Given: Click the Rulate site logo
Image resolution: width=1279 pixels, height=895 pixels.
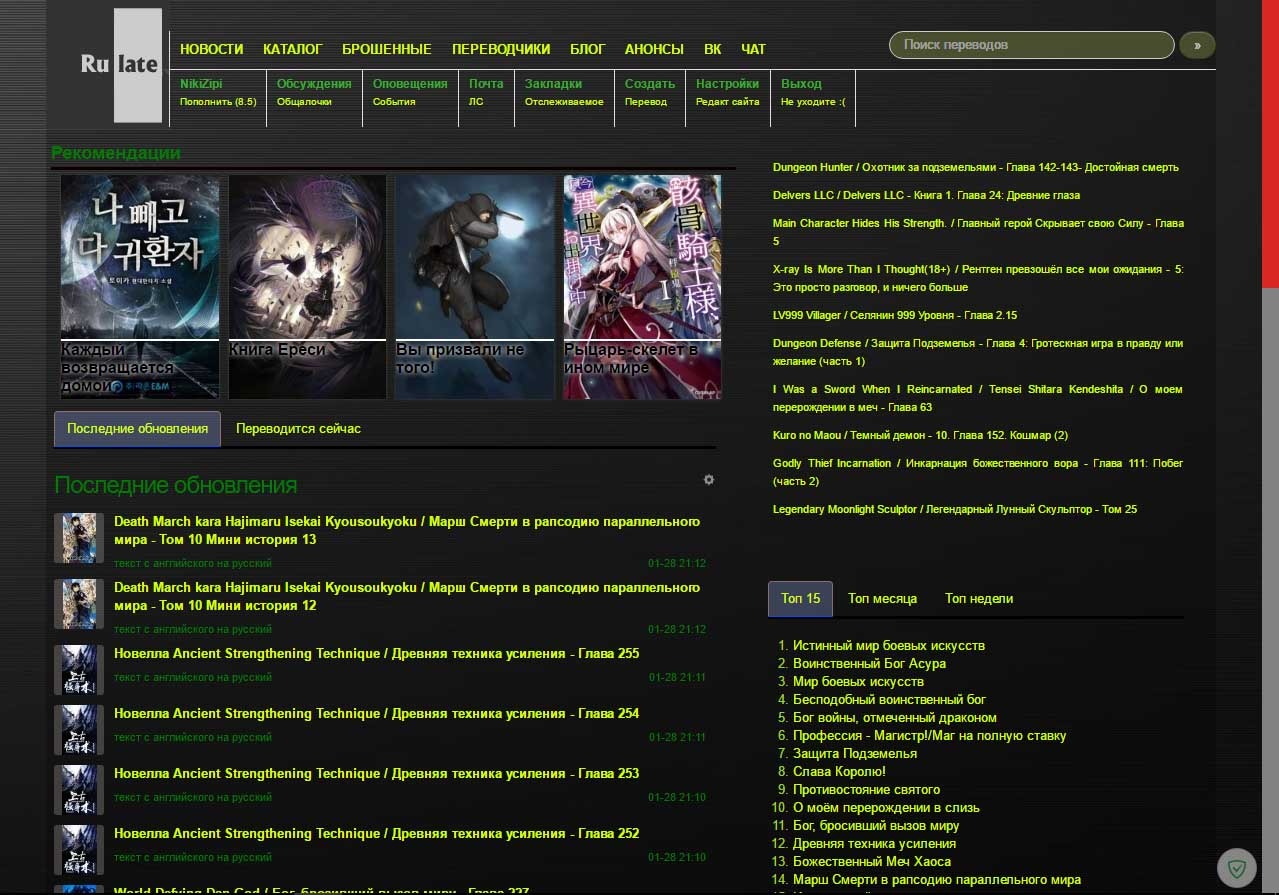Looking at the screenshot, I should 121,65.
